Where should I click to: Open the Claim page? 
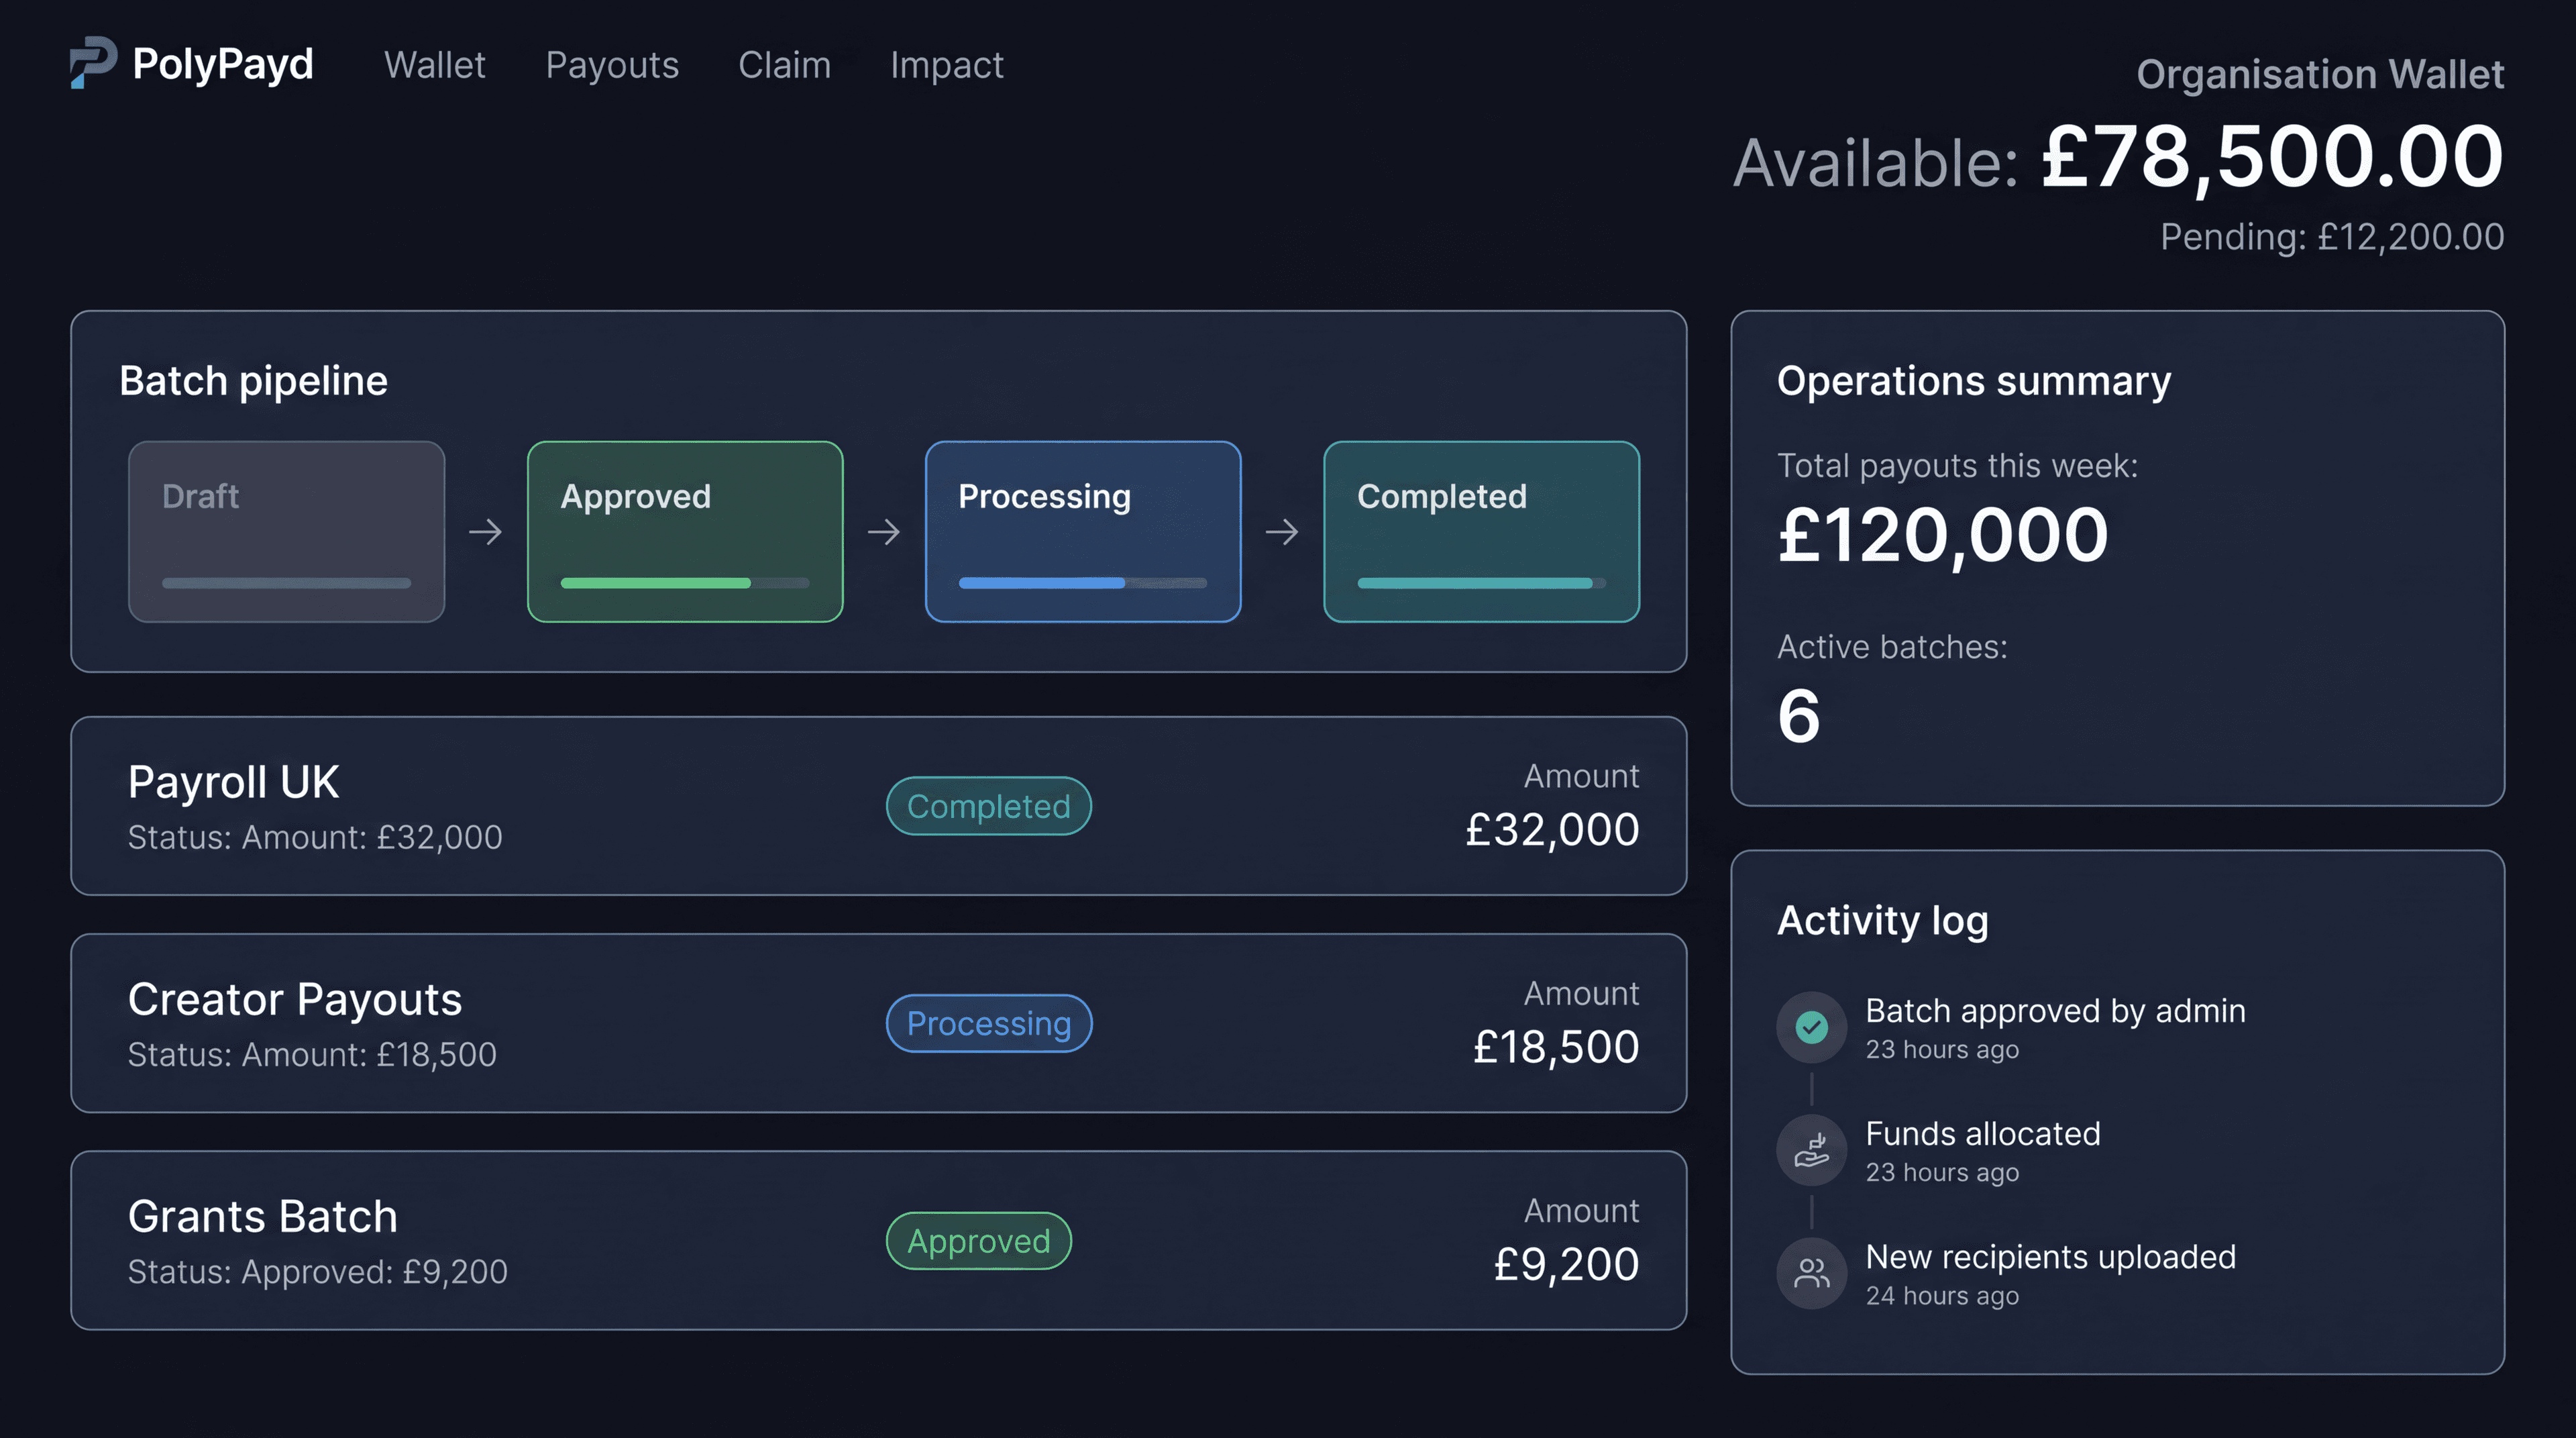785,66
